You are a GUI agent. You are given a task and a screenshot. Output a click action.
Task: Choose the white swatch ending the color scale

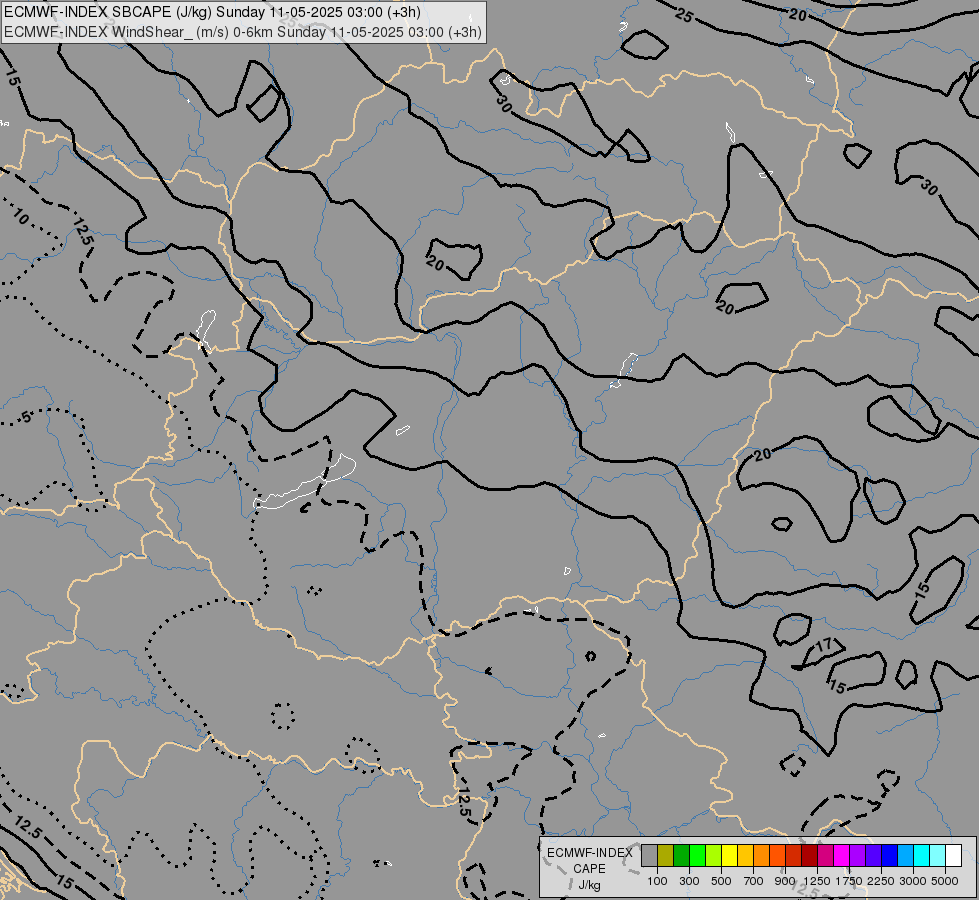click(x=953, y=855)
